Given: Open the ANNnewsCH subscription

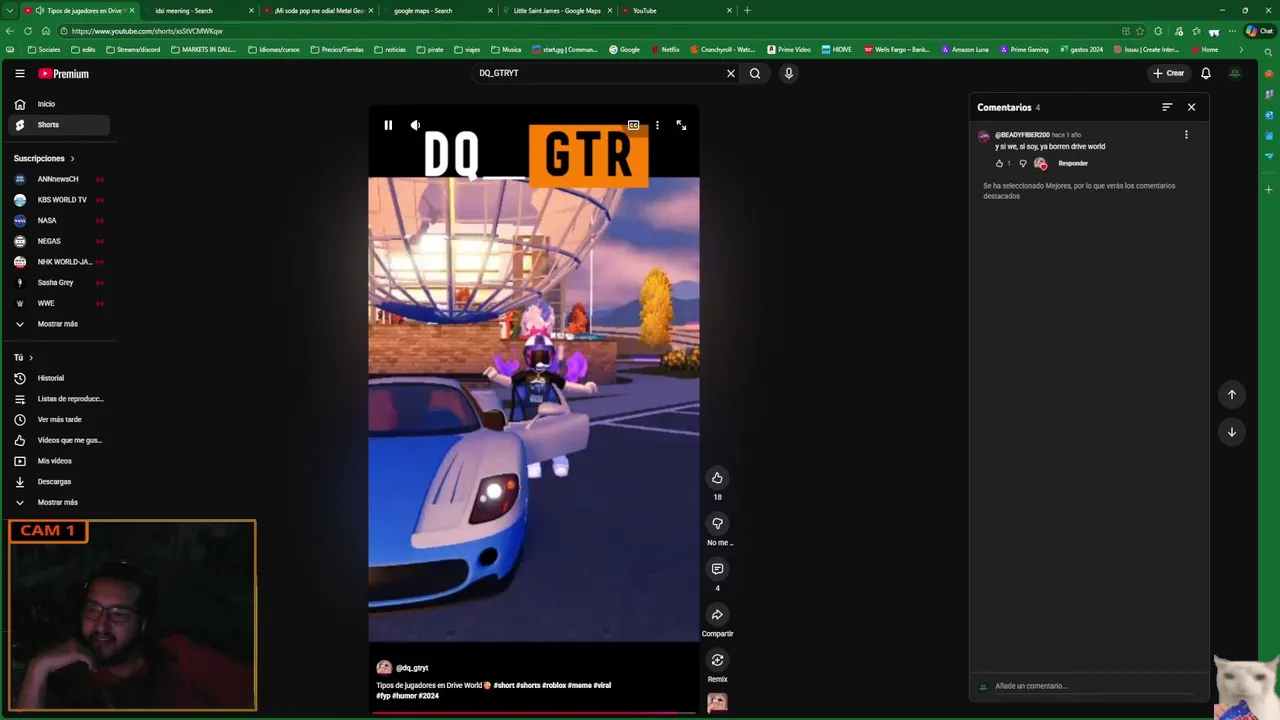Looking at the screenshot, I should (59, 179).
